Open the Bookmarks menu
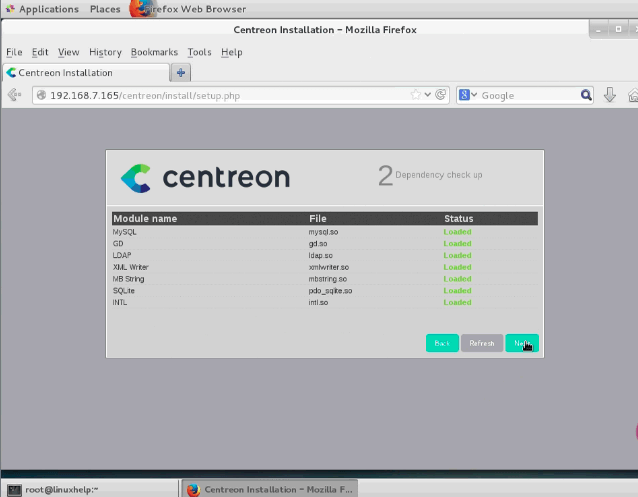 pos(154,52)
